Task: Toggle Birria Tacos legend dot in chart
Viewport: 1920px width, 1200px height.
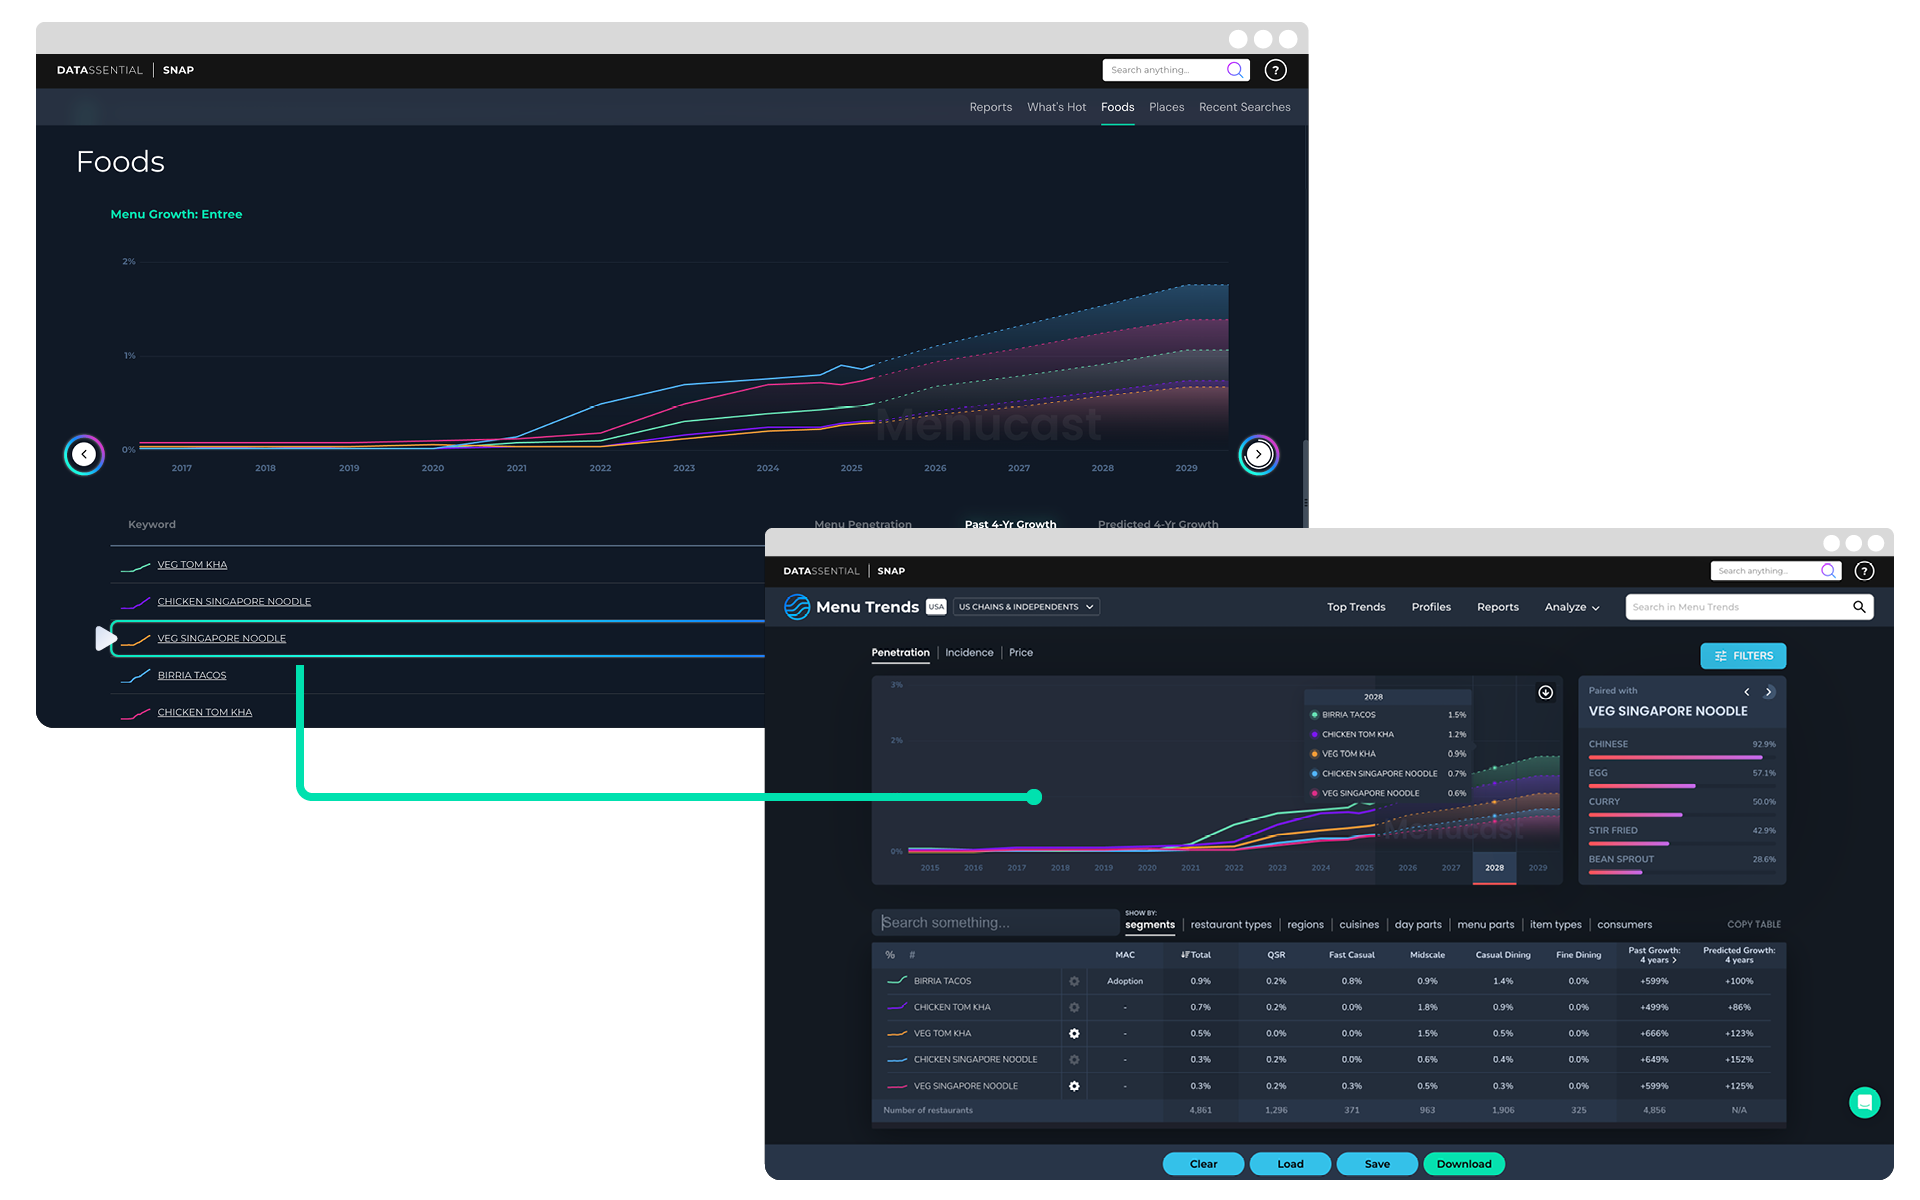Action: point(1314,715)
